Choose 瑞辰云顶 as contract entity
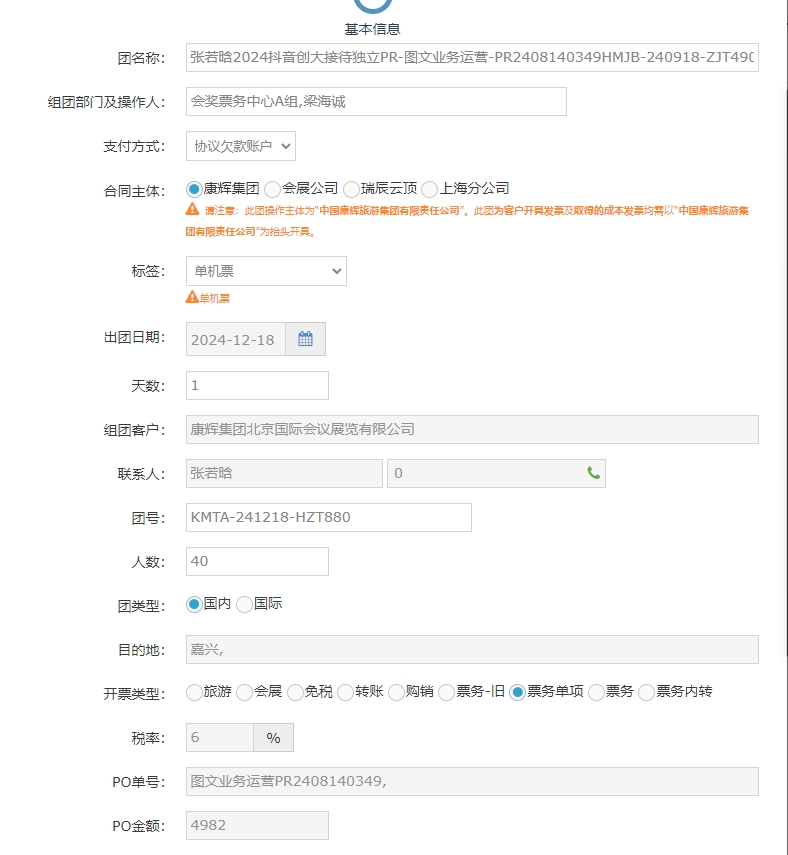This screenshot has height=855, width=788. point(351,188)
